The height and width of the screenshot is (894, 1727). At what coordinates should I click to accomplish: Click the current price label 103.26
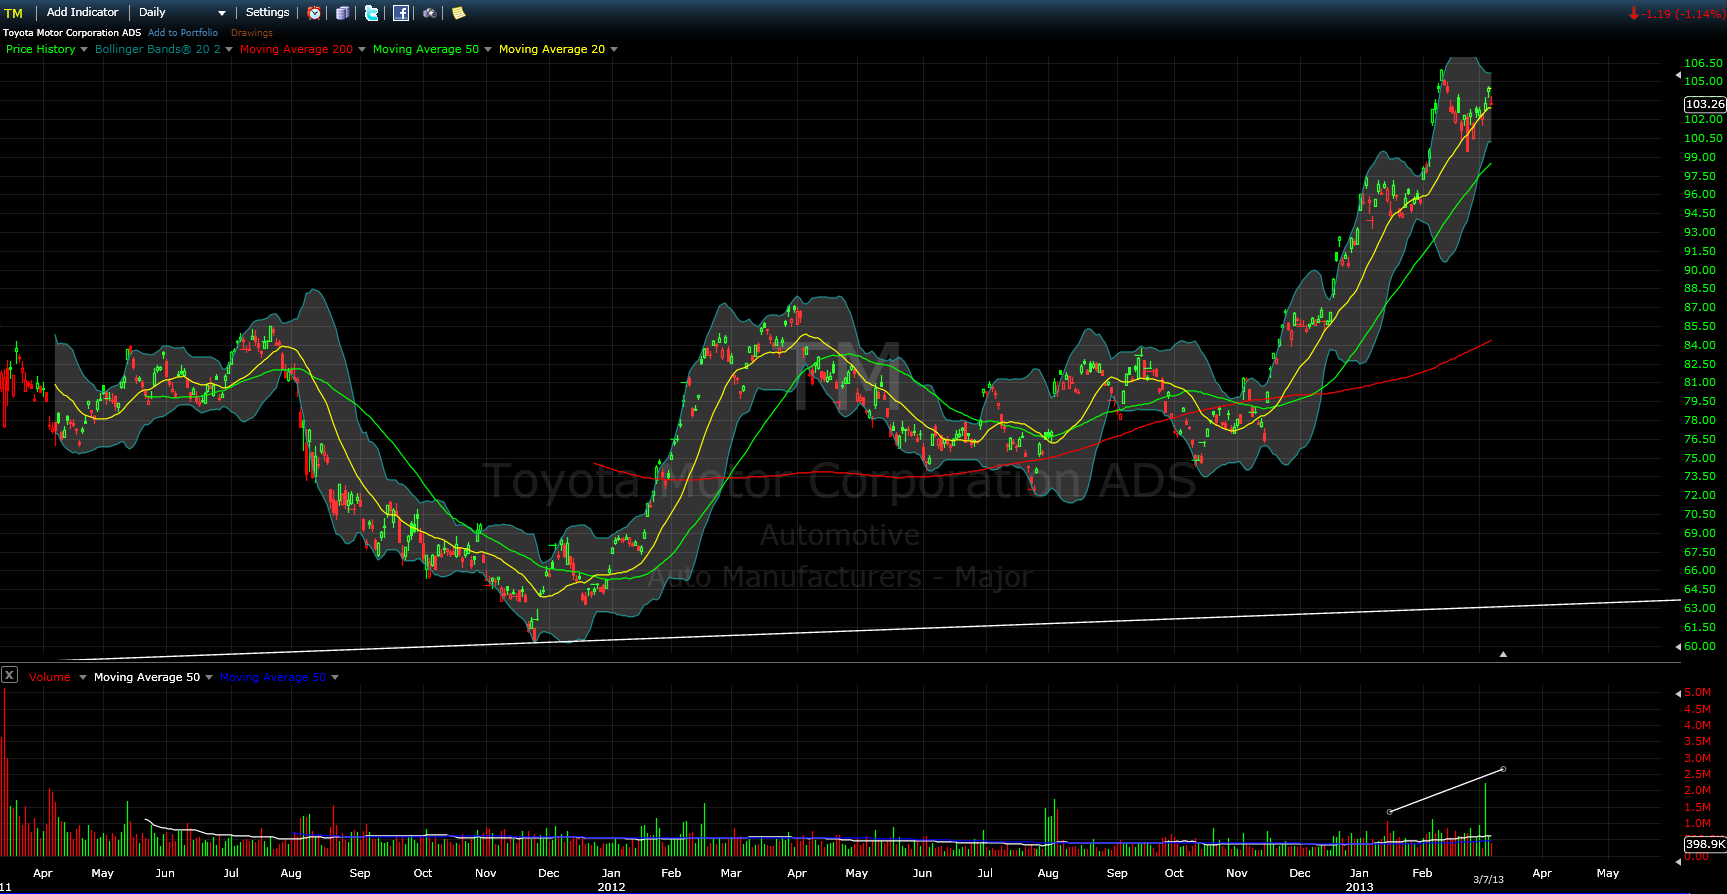(x=1704, y=104)
